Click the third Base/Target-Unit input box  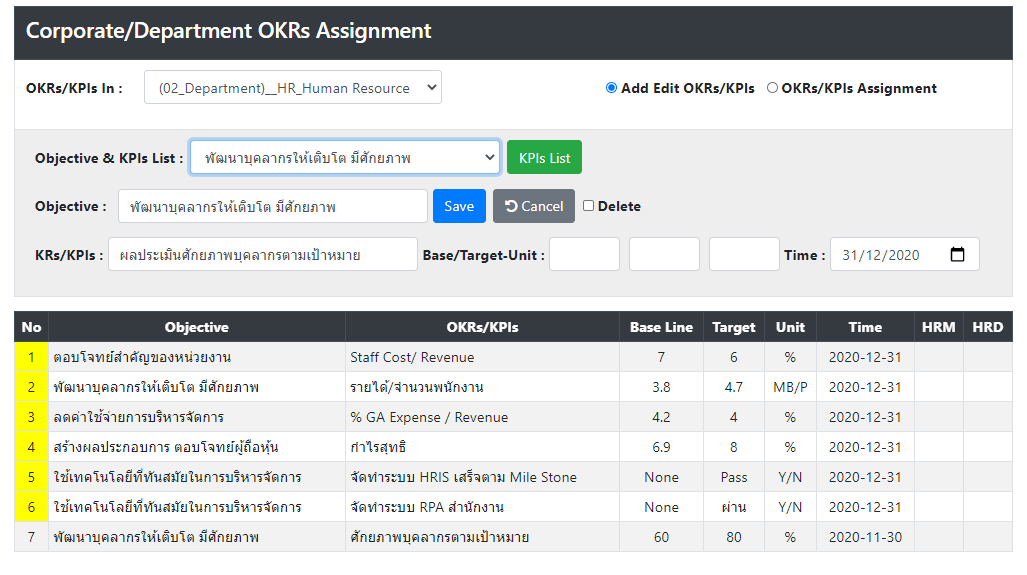coord(744,254)
